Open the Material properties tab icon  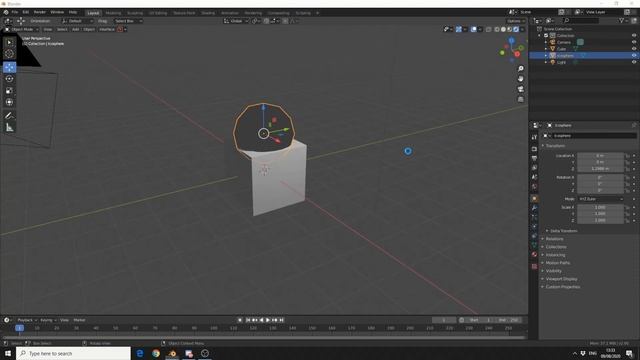tap(534, 254)
